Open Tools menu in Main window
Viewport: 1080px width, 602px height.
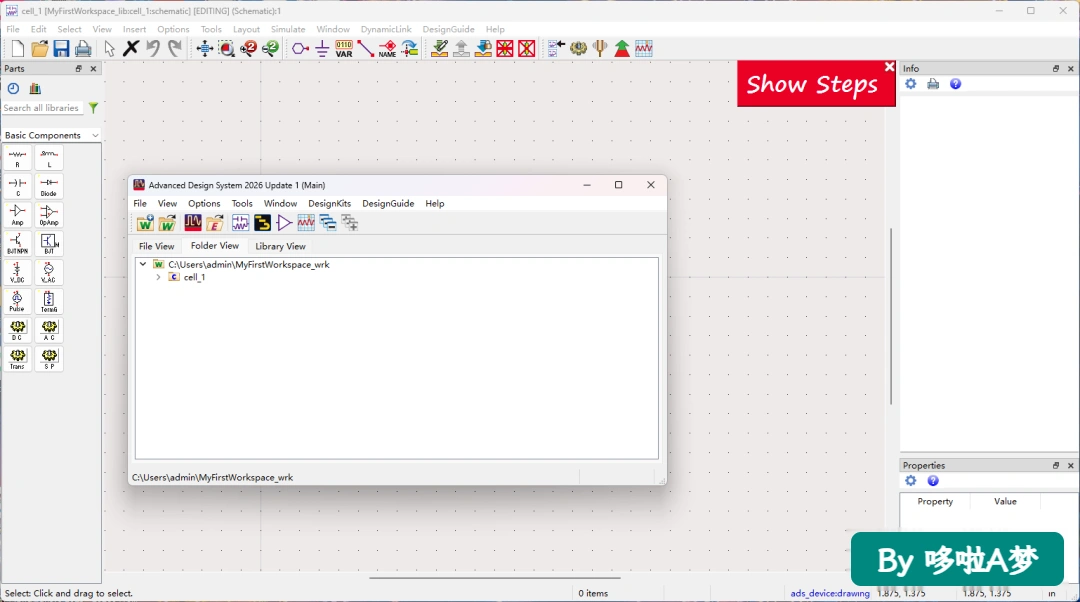(x=242, y=203)
